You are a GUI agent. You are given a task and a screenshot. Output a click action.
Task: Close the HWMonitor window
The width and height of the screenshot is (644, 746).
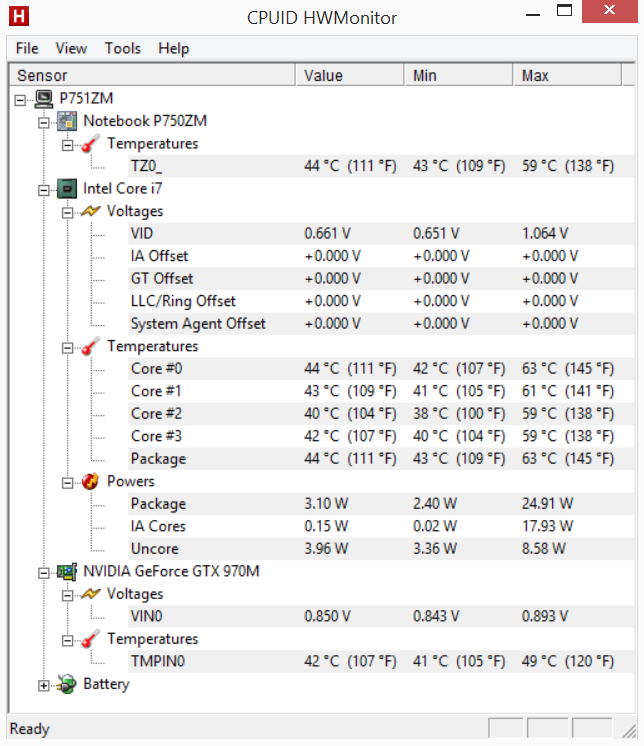(609, 11)
